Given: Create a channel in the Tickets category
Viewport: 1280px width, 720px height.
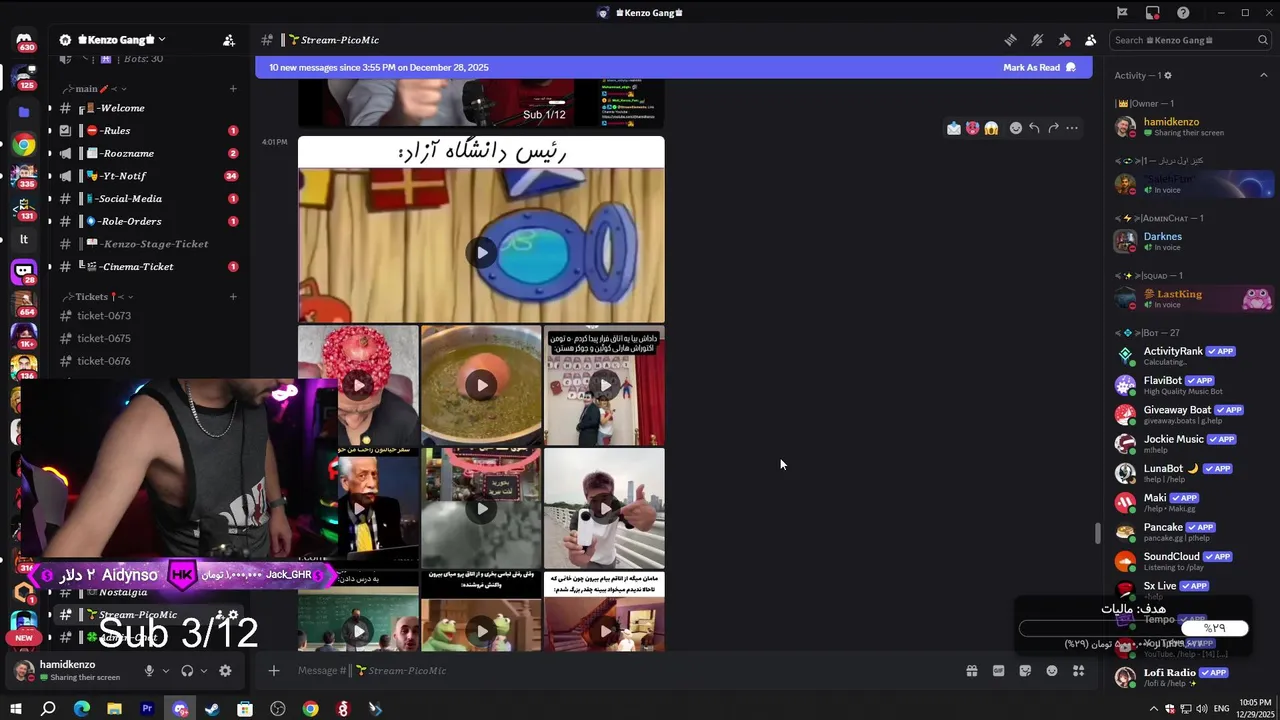Looking at the screenshot, I should pos(233,297).
